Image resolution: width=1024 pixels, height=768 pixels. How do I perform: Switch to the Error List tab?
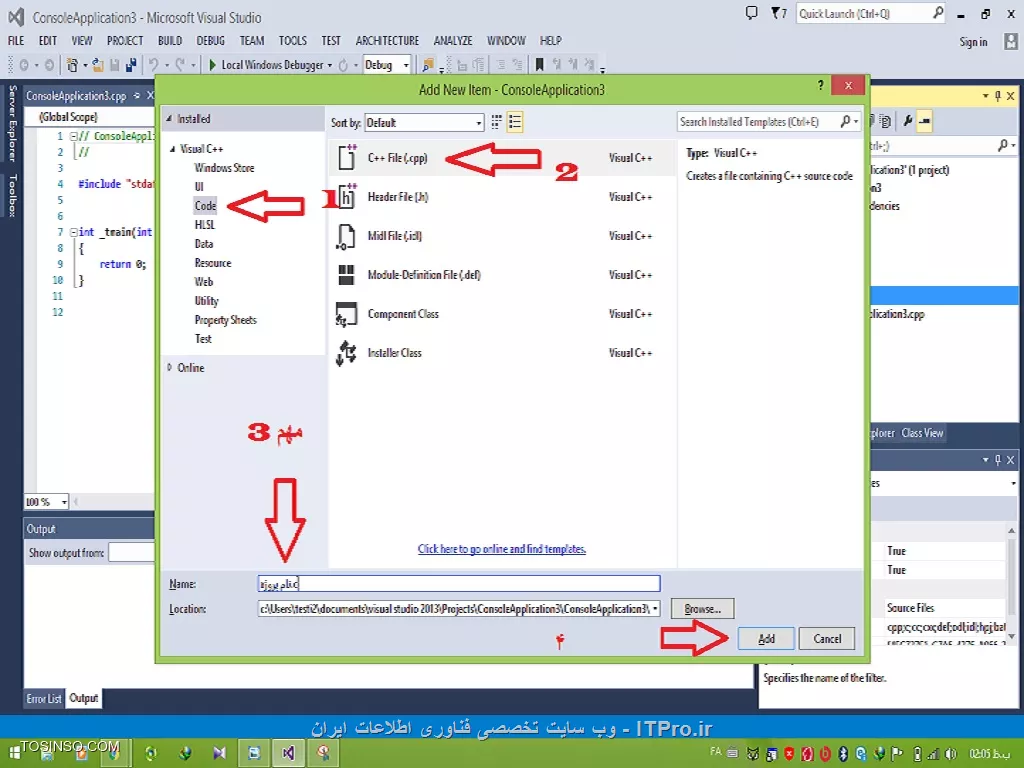[44, 698]
